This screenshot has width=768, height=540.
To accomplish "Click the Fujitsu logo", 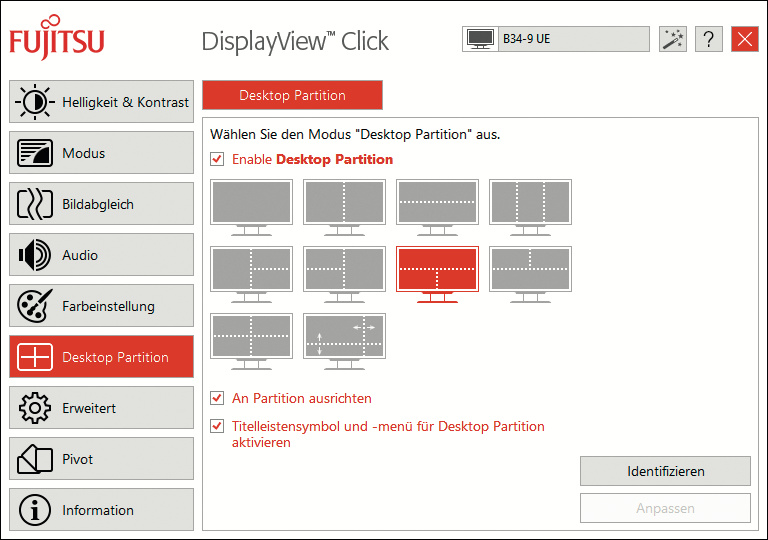I will (57, 37).
